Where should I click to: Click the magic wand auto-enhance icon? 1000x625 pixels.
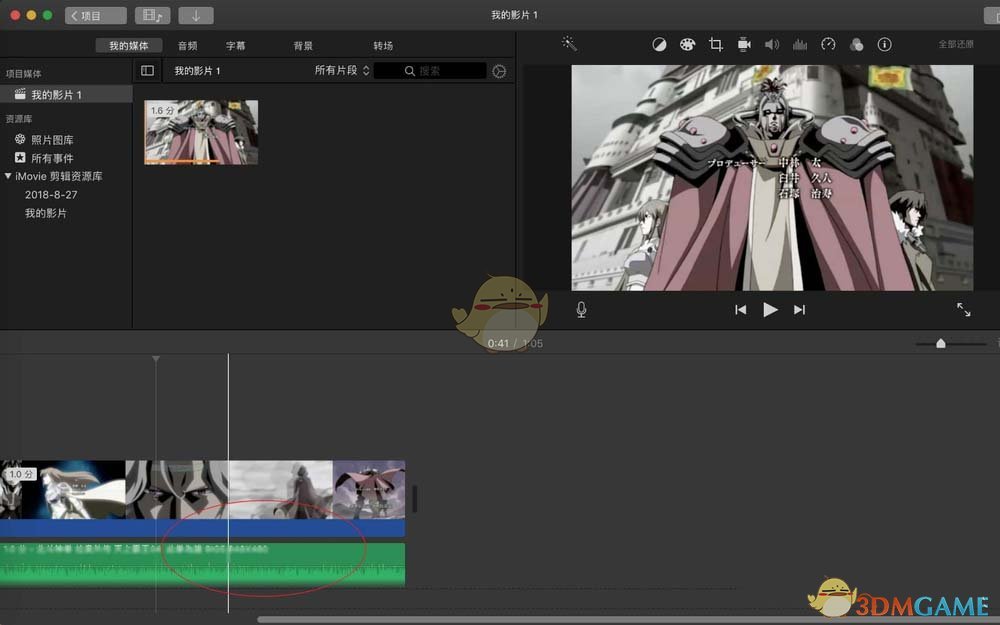569,43
